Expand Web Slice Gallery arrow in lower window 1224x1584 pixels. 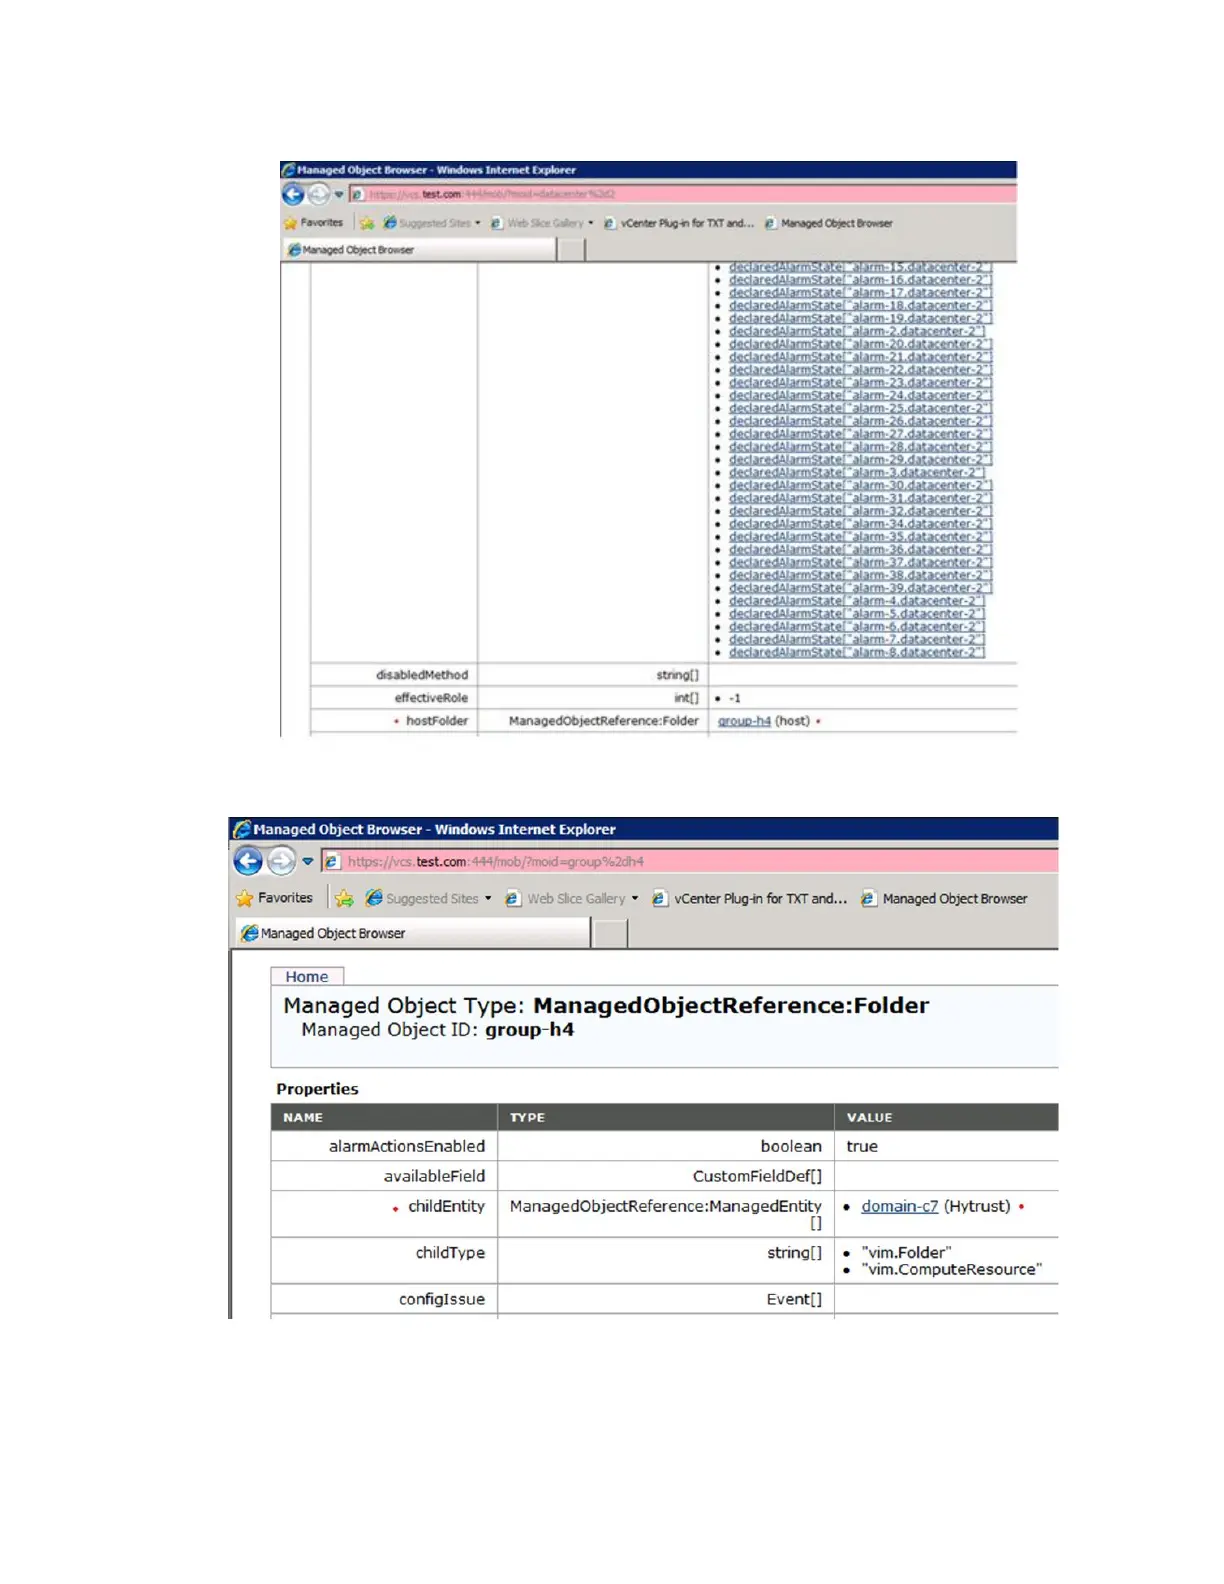point(635,899)
